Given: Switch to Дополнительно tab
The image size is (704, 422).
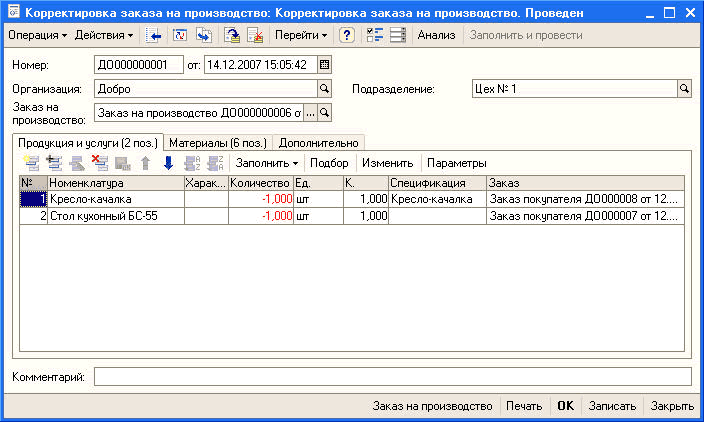Looking at the screenshot, I should coord(318,143).
